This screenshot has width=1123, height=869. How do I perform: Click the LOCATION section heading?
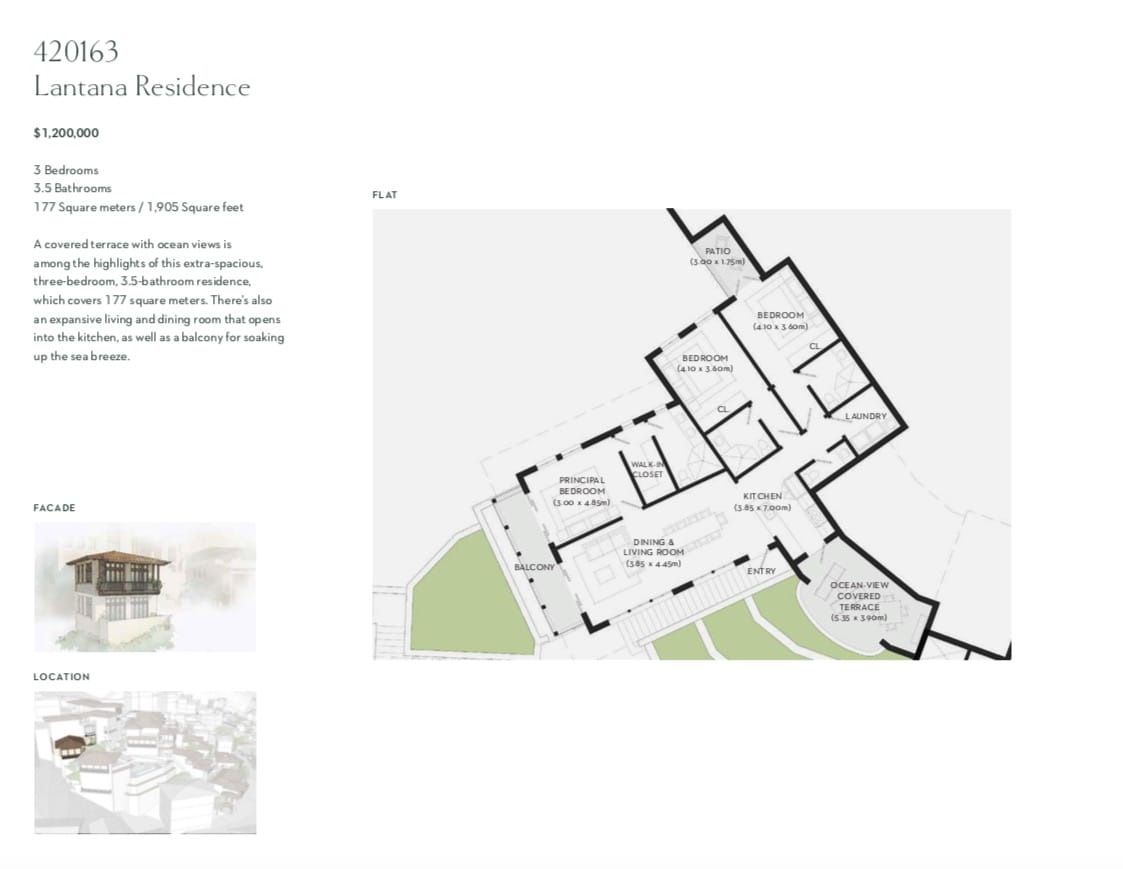coord(61,677)
